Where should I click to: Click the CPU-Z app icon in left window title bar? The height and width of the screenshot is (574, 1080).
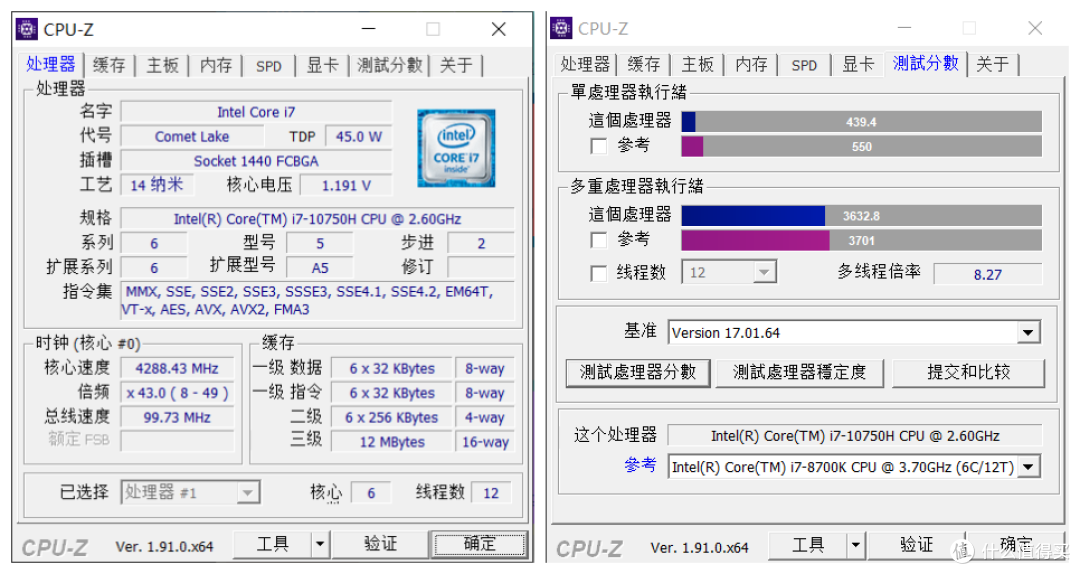coord(26,30)
